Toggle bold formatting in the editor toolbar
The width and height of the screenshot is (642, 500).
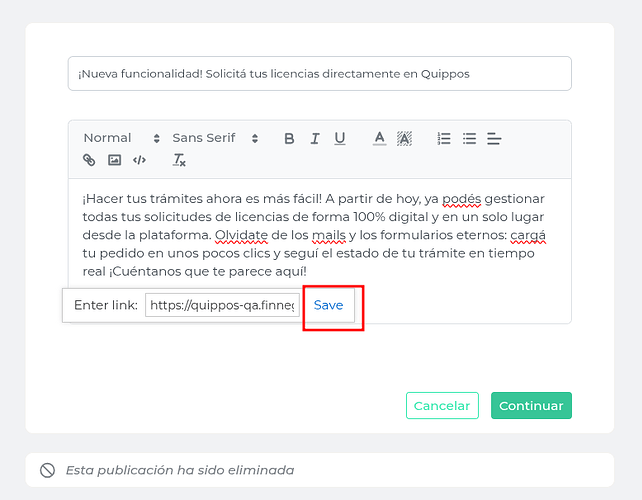point(289,139)
